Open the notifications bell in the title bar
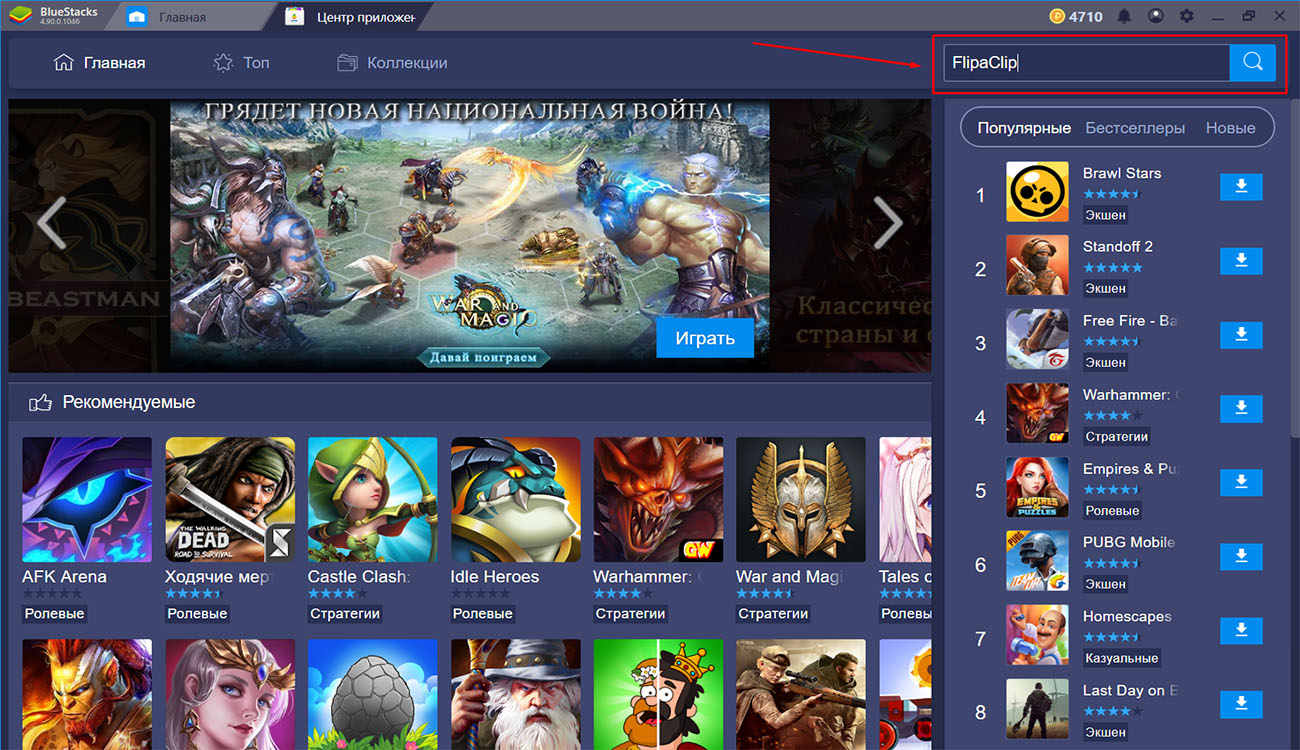Screen dimensions: 1300x750 [1125, 16]
